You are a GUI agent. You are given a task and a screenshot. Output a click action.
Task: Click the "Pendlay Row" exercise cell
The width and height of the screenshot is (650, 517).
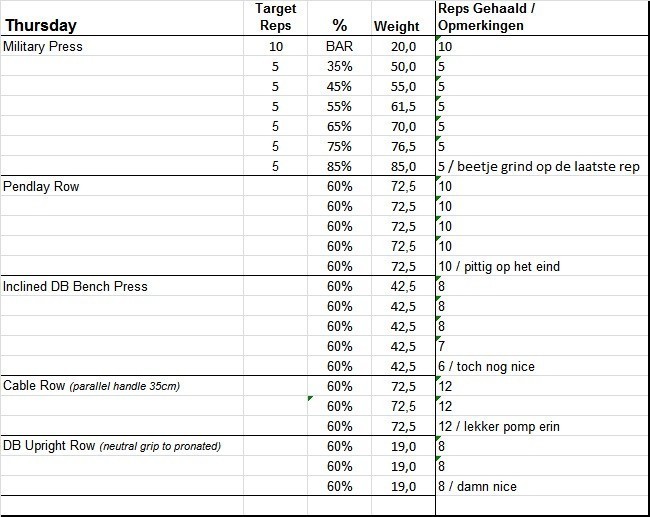[42, 186]
